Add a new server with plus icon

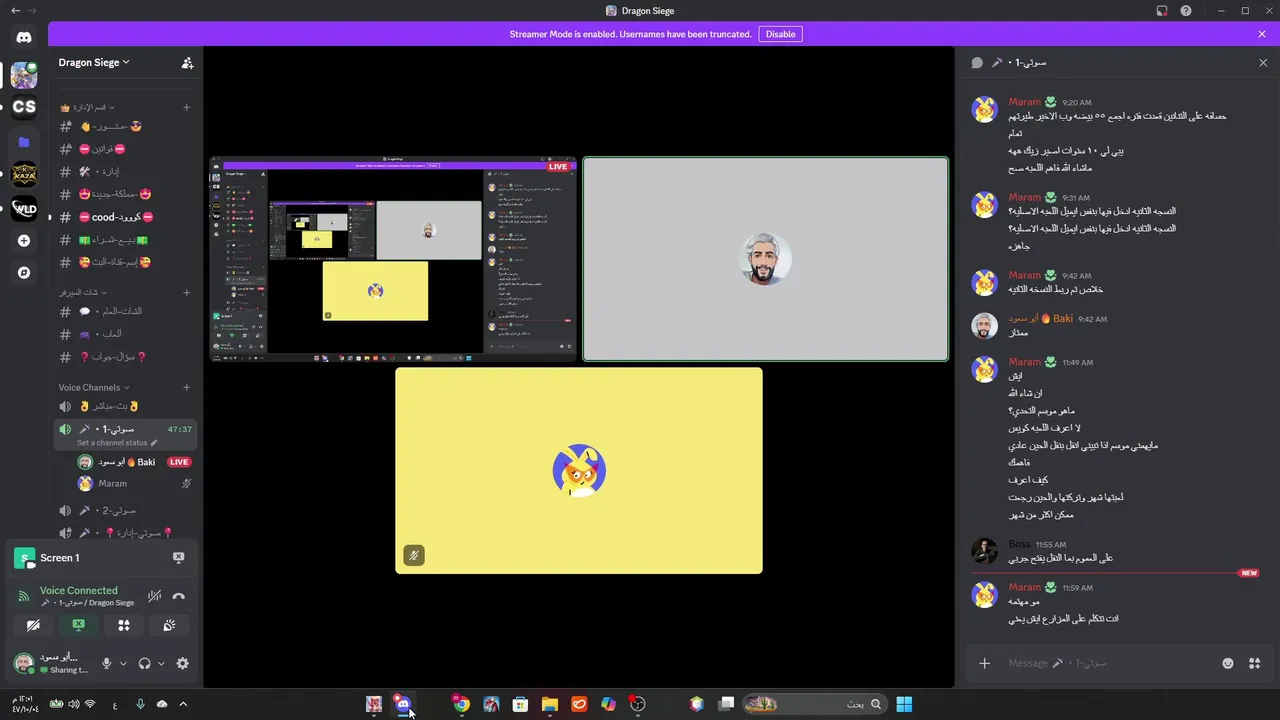(x=24, y=241)
